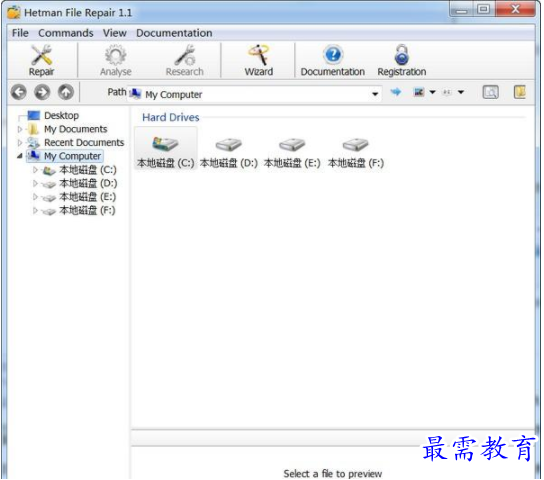Select drive E: icon in Hard Drives
544x480 pixels.
292,144
